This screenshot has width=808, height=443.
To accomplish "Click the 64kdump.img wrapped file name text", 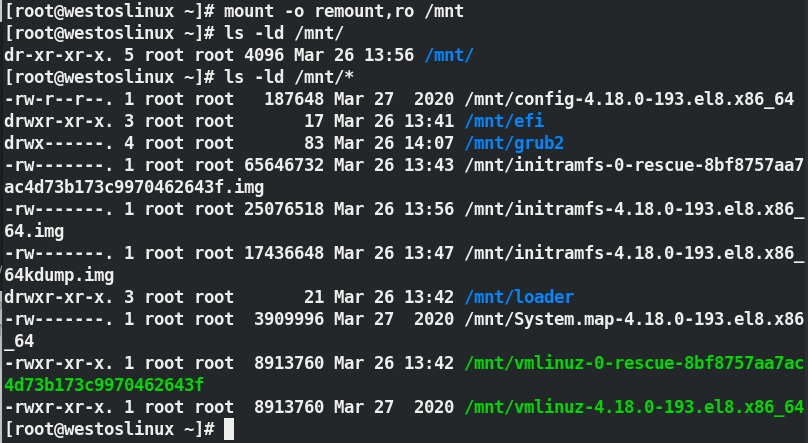I will (59, 276).
